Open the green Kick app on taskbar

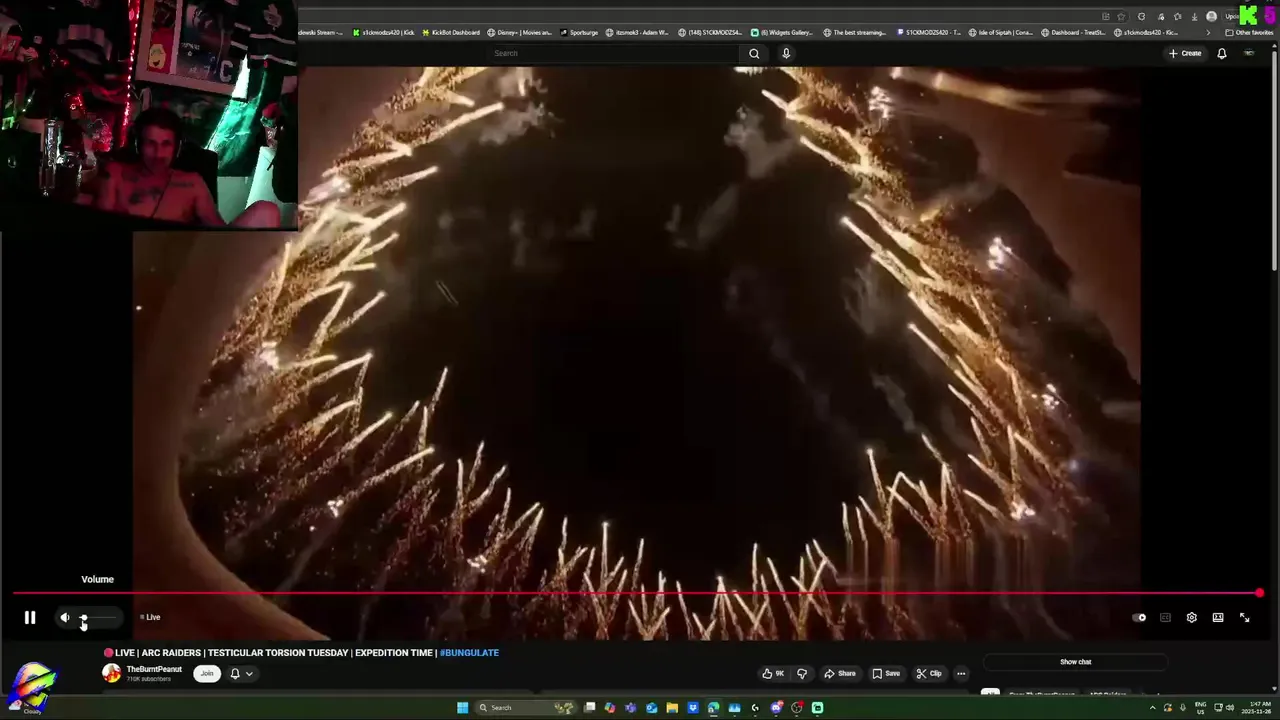point(817,708)
